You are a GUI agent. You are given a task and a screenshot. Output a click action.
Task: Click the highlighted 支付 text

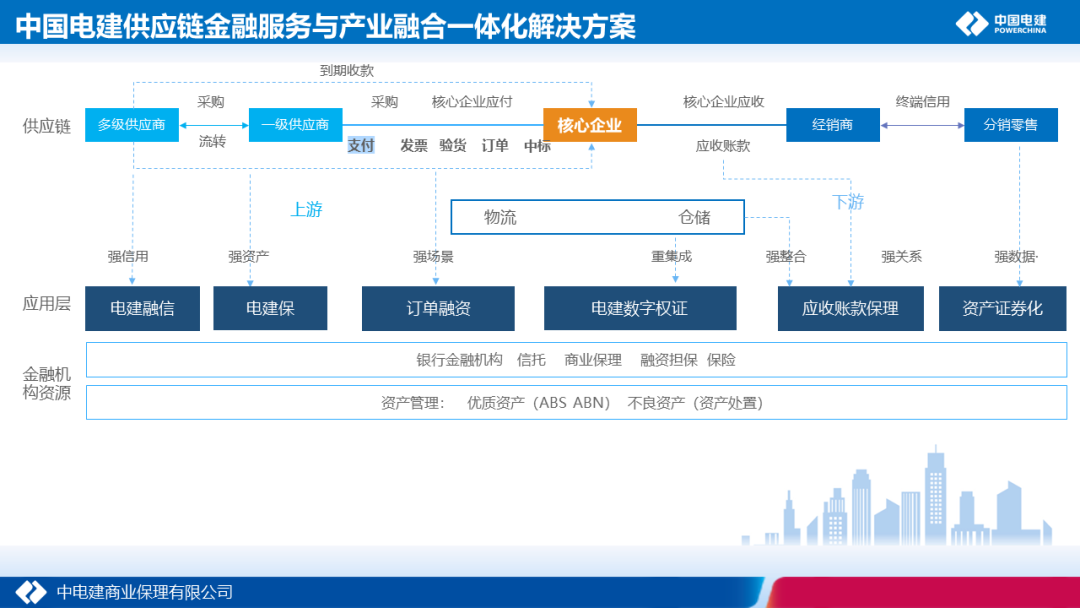361,145
